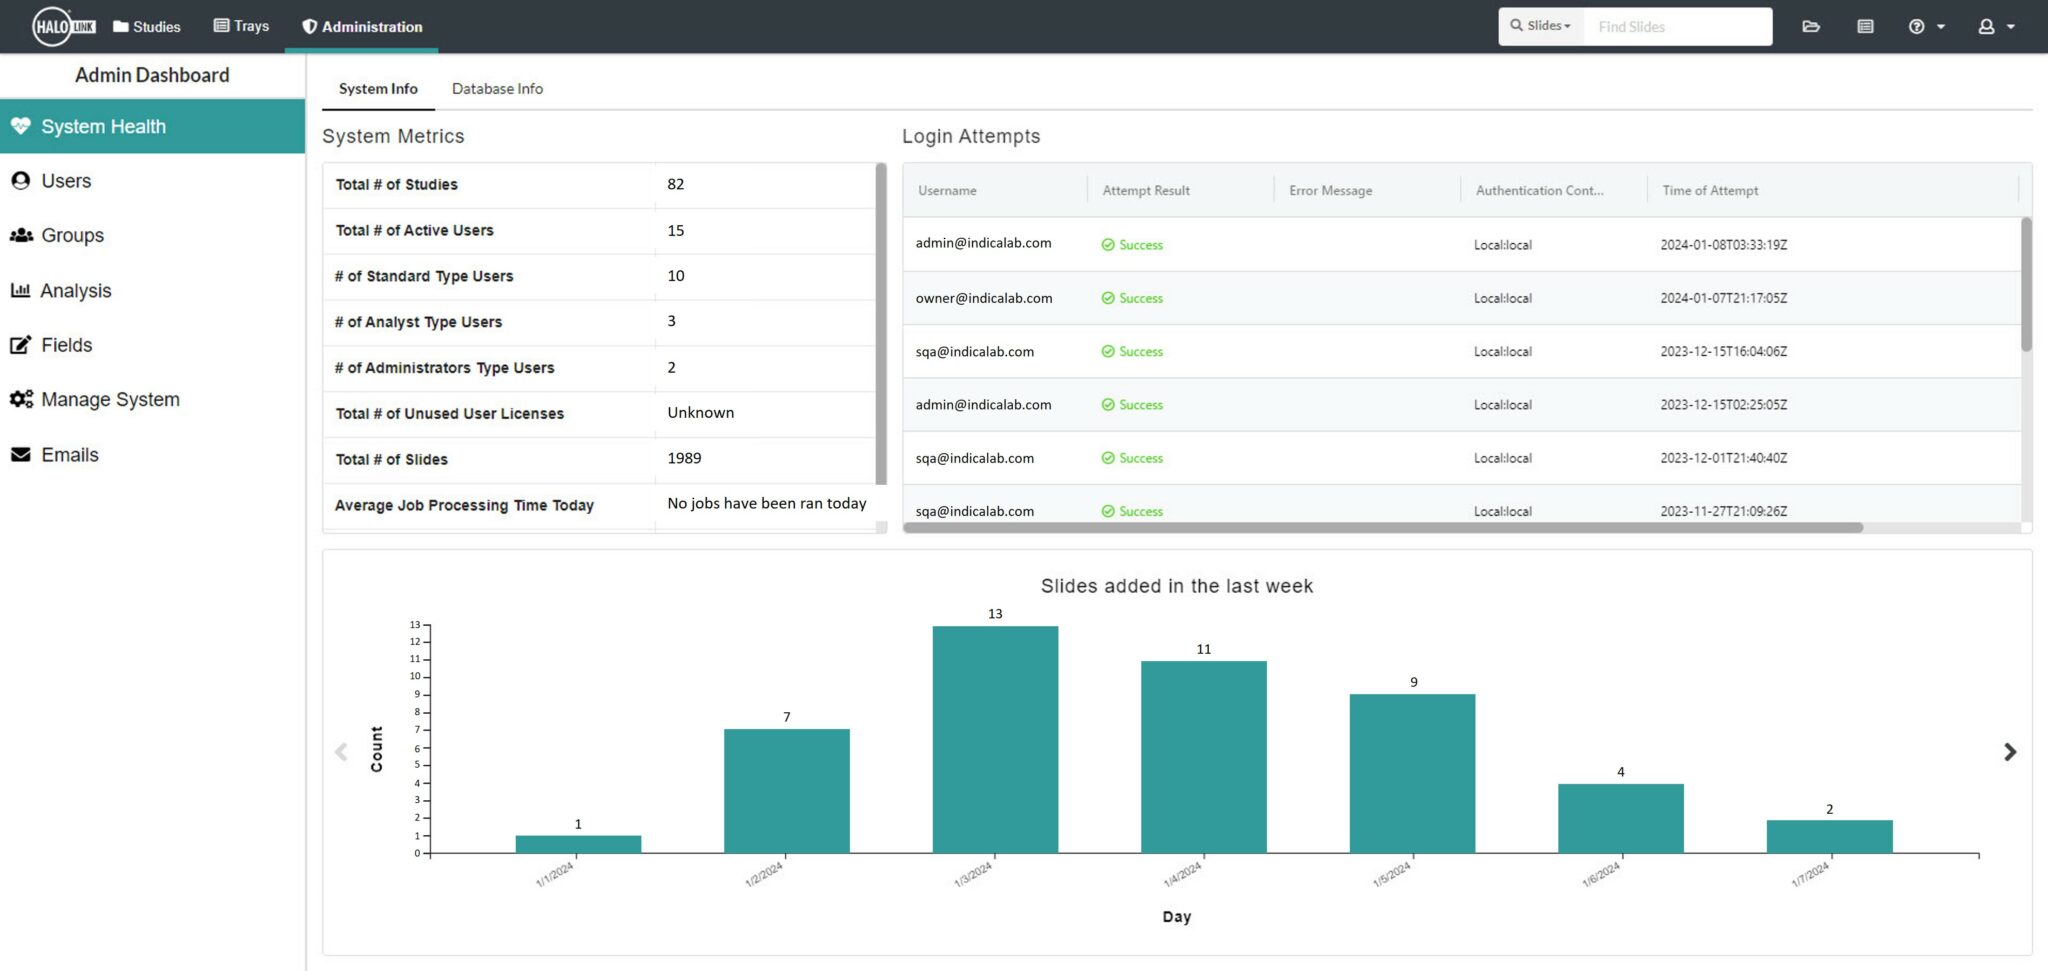This screenshot has width=2048, height=971.
Task: Select the Users sidebar icon
Action: tap(21, 180)
